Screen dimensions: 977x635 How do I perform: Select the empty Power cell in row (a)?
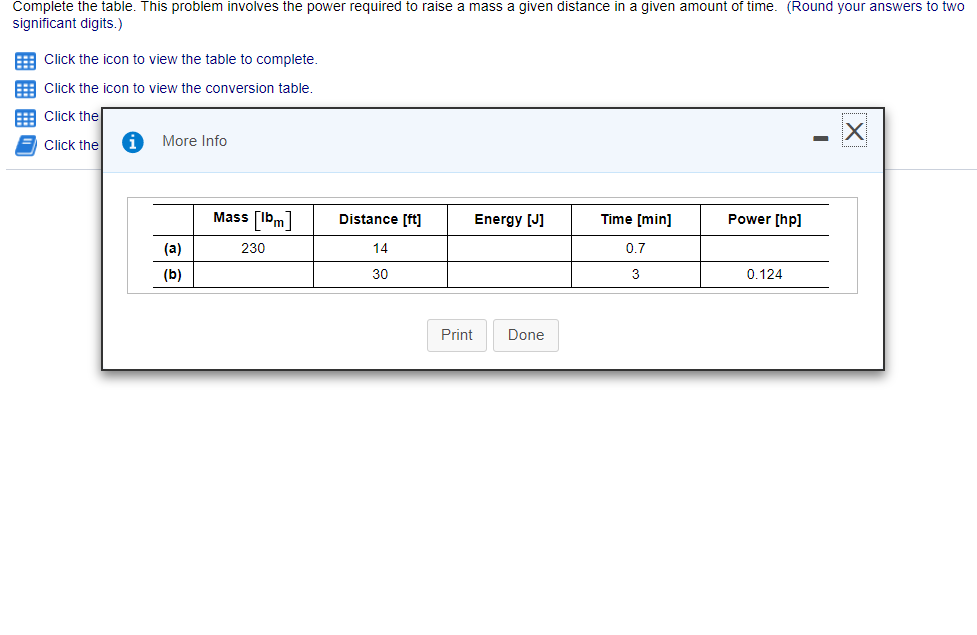pos(764,248)
